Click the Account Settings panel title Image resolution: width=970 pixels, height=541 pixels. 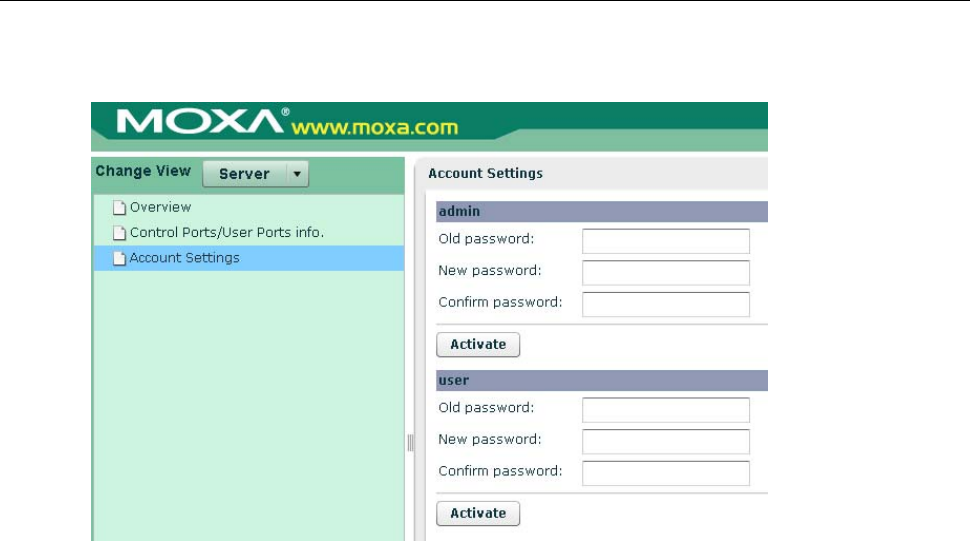tap(486, 173)
